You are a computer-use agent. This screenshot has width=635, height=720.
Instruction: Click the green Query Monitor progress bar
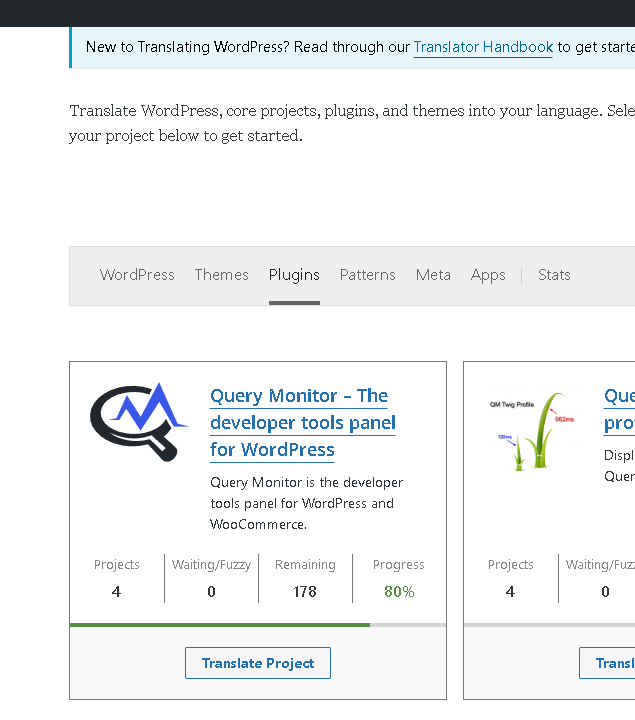(220, 625)
